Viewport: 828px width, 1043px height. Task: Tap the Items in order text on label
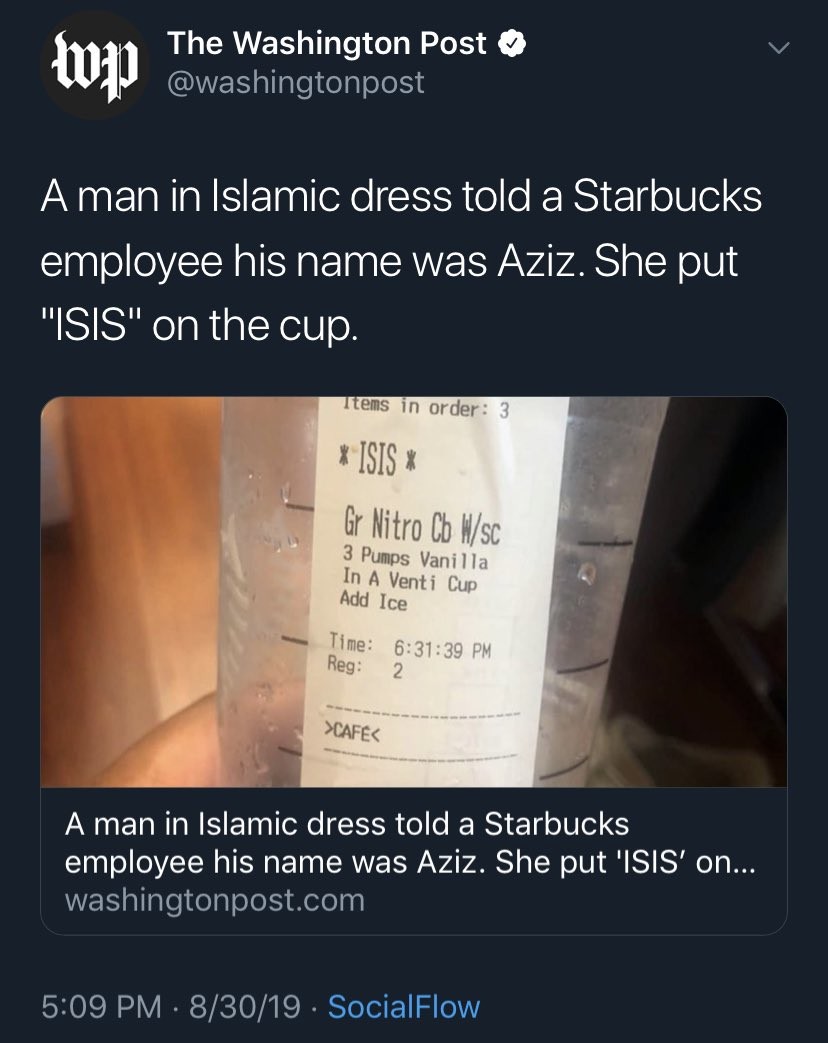(x=426, y=406)
